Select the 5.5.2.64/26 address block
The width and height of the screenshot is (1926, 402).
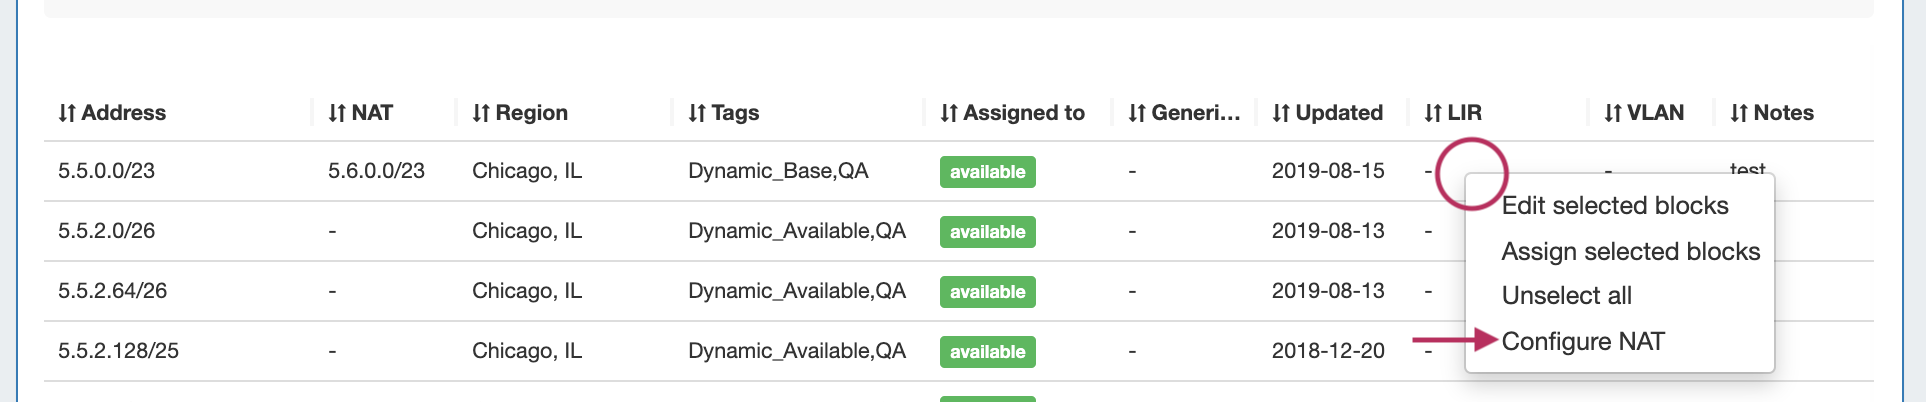(x=112, y=291)
